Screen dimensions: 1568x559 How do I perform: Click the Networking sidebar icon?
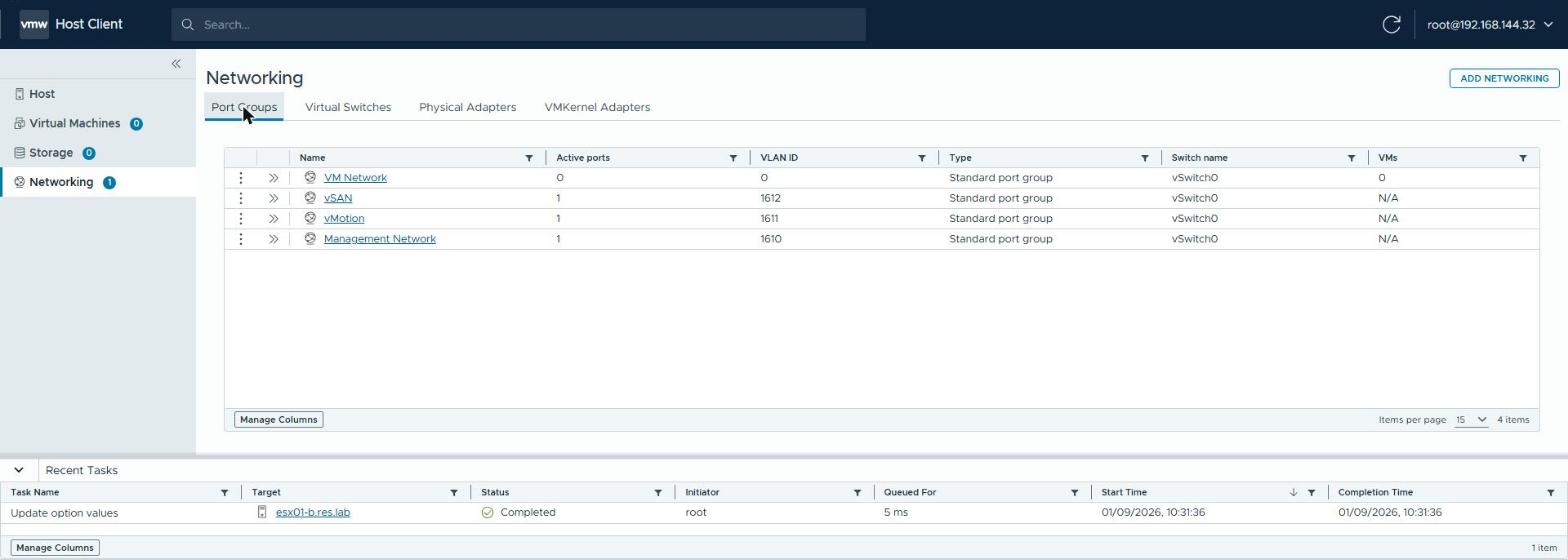click(x=19, y=182)
